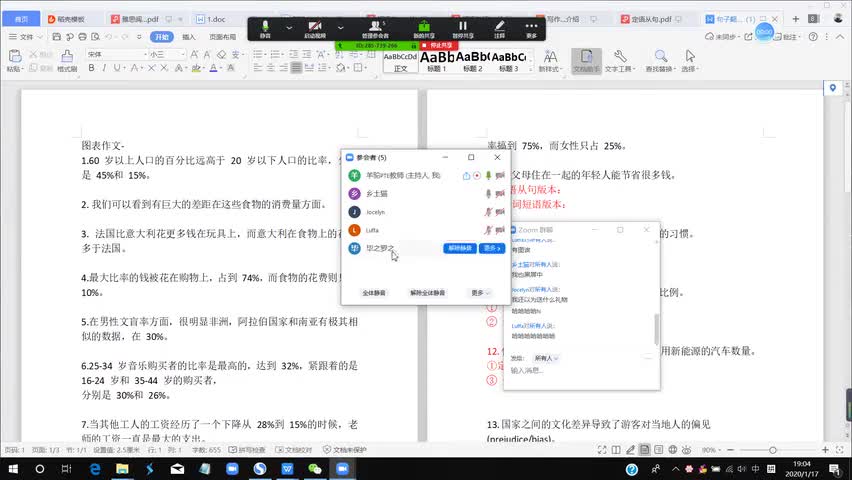Click the 解除静音 button for highlighted participant
852x480 pixels.
click(x=460, y=248)
